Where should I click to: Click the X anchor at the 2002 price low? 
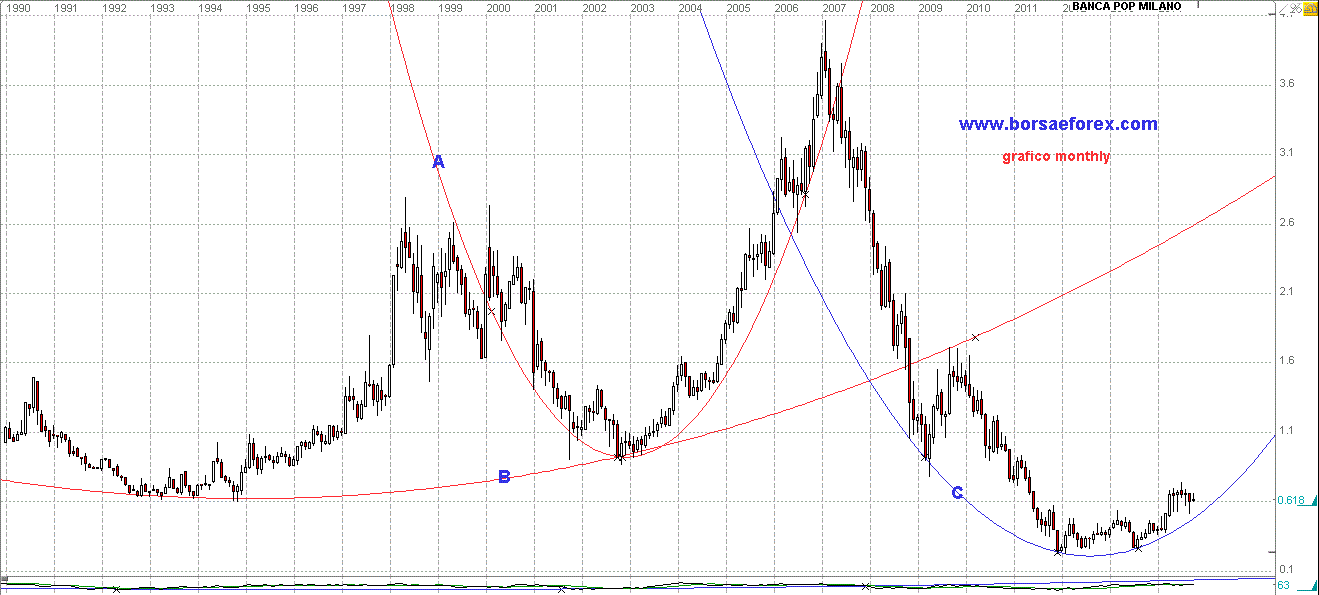pos(619,458)
